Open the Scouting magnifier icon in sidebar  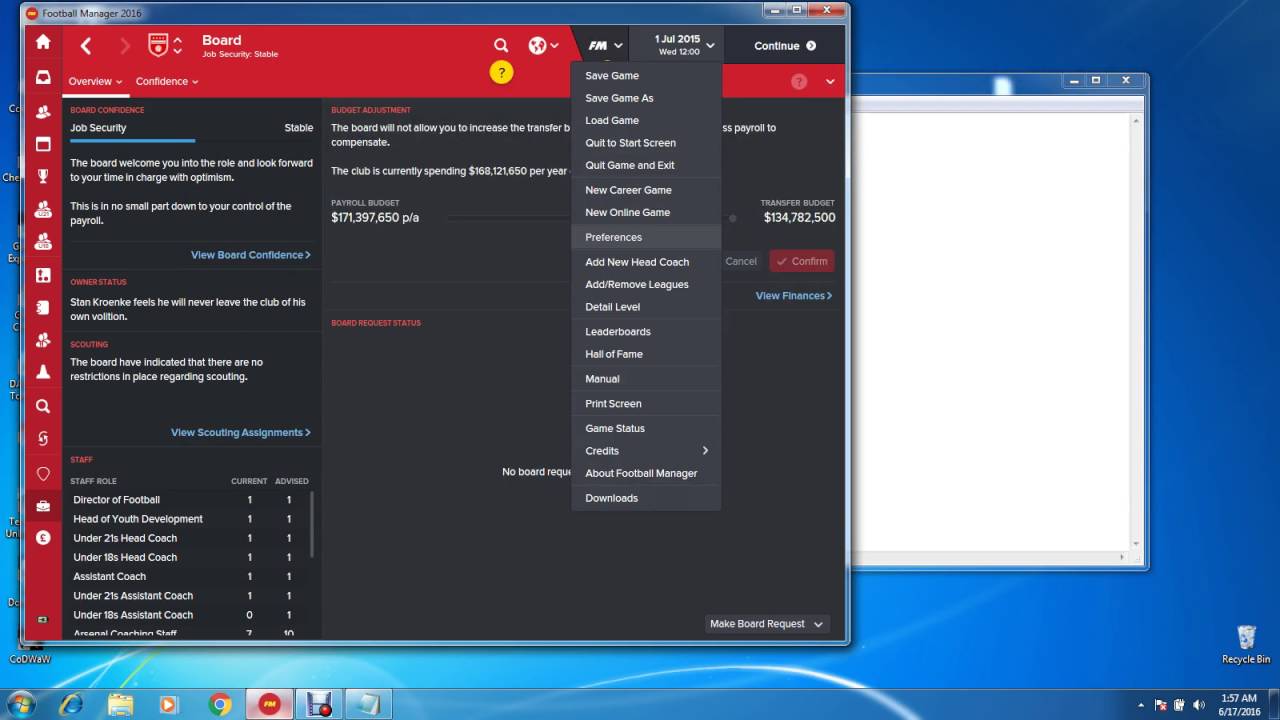click(x=43, y=406)
